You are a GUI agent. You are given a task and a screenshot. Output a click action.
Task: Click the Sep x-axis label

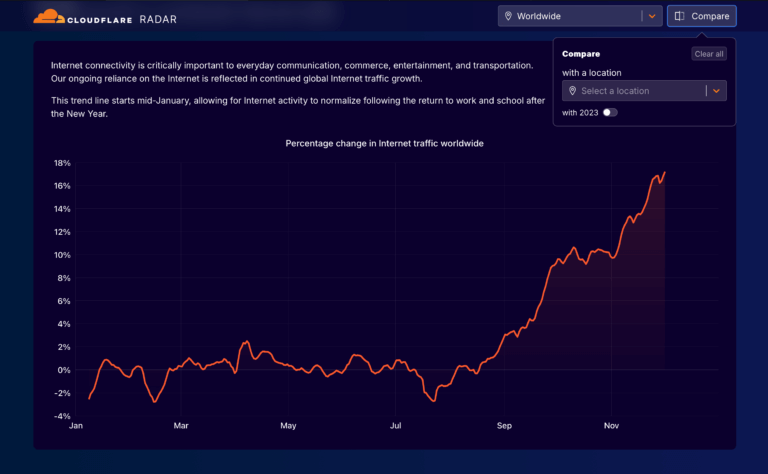504,426
